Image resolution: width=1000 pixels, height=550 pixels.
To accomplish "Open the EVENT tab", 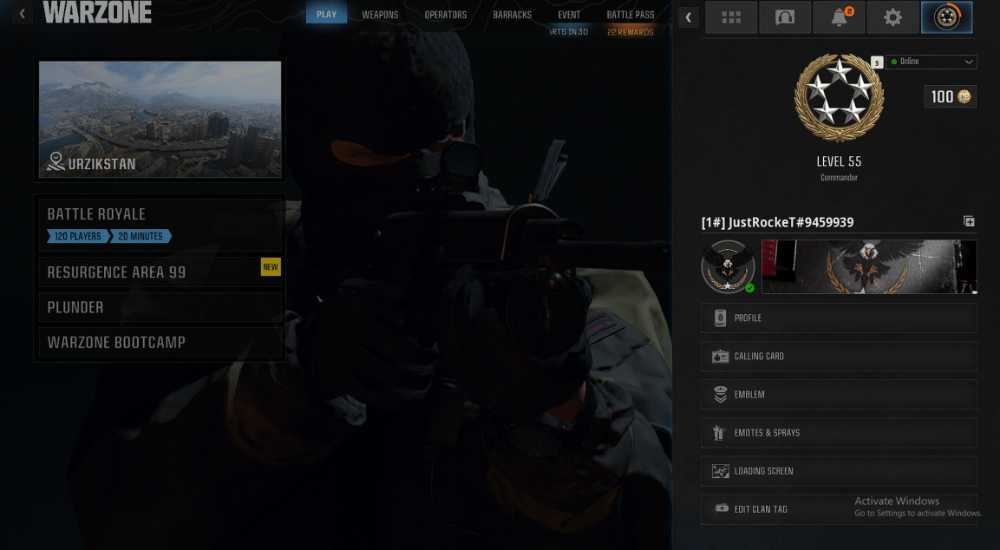I will coord(569,15).
